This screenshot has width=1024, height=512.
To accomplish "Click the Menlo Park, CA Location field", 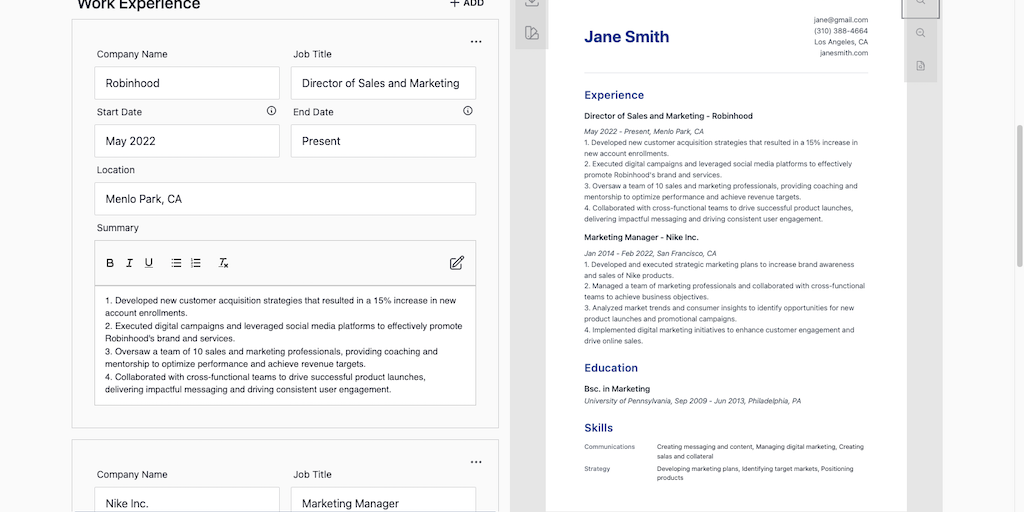I will tap(285, 199).
